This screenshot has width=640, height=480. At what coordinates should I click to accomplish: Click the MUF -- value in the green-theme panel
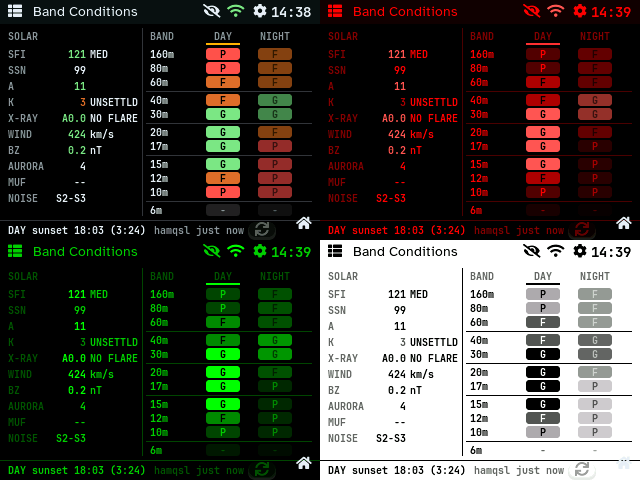coord(80,422)
